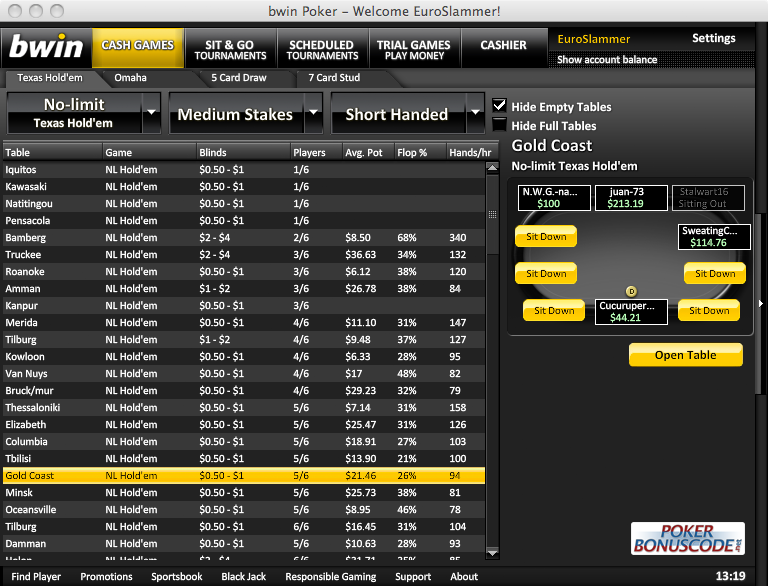The width and height of the screenshot is (768, 586).
Task: Open Trial Games Play Money tab
Action: click(x=414, y=49)
